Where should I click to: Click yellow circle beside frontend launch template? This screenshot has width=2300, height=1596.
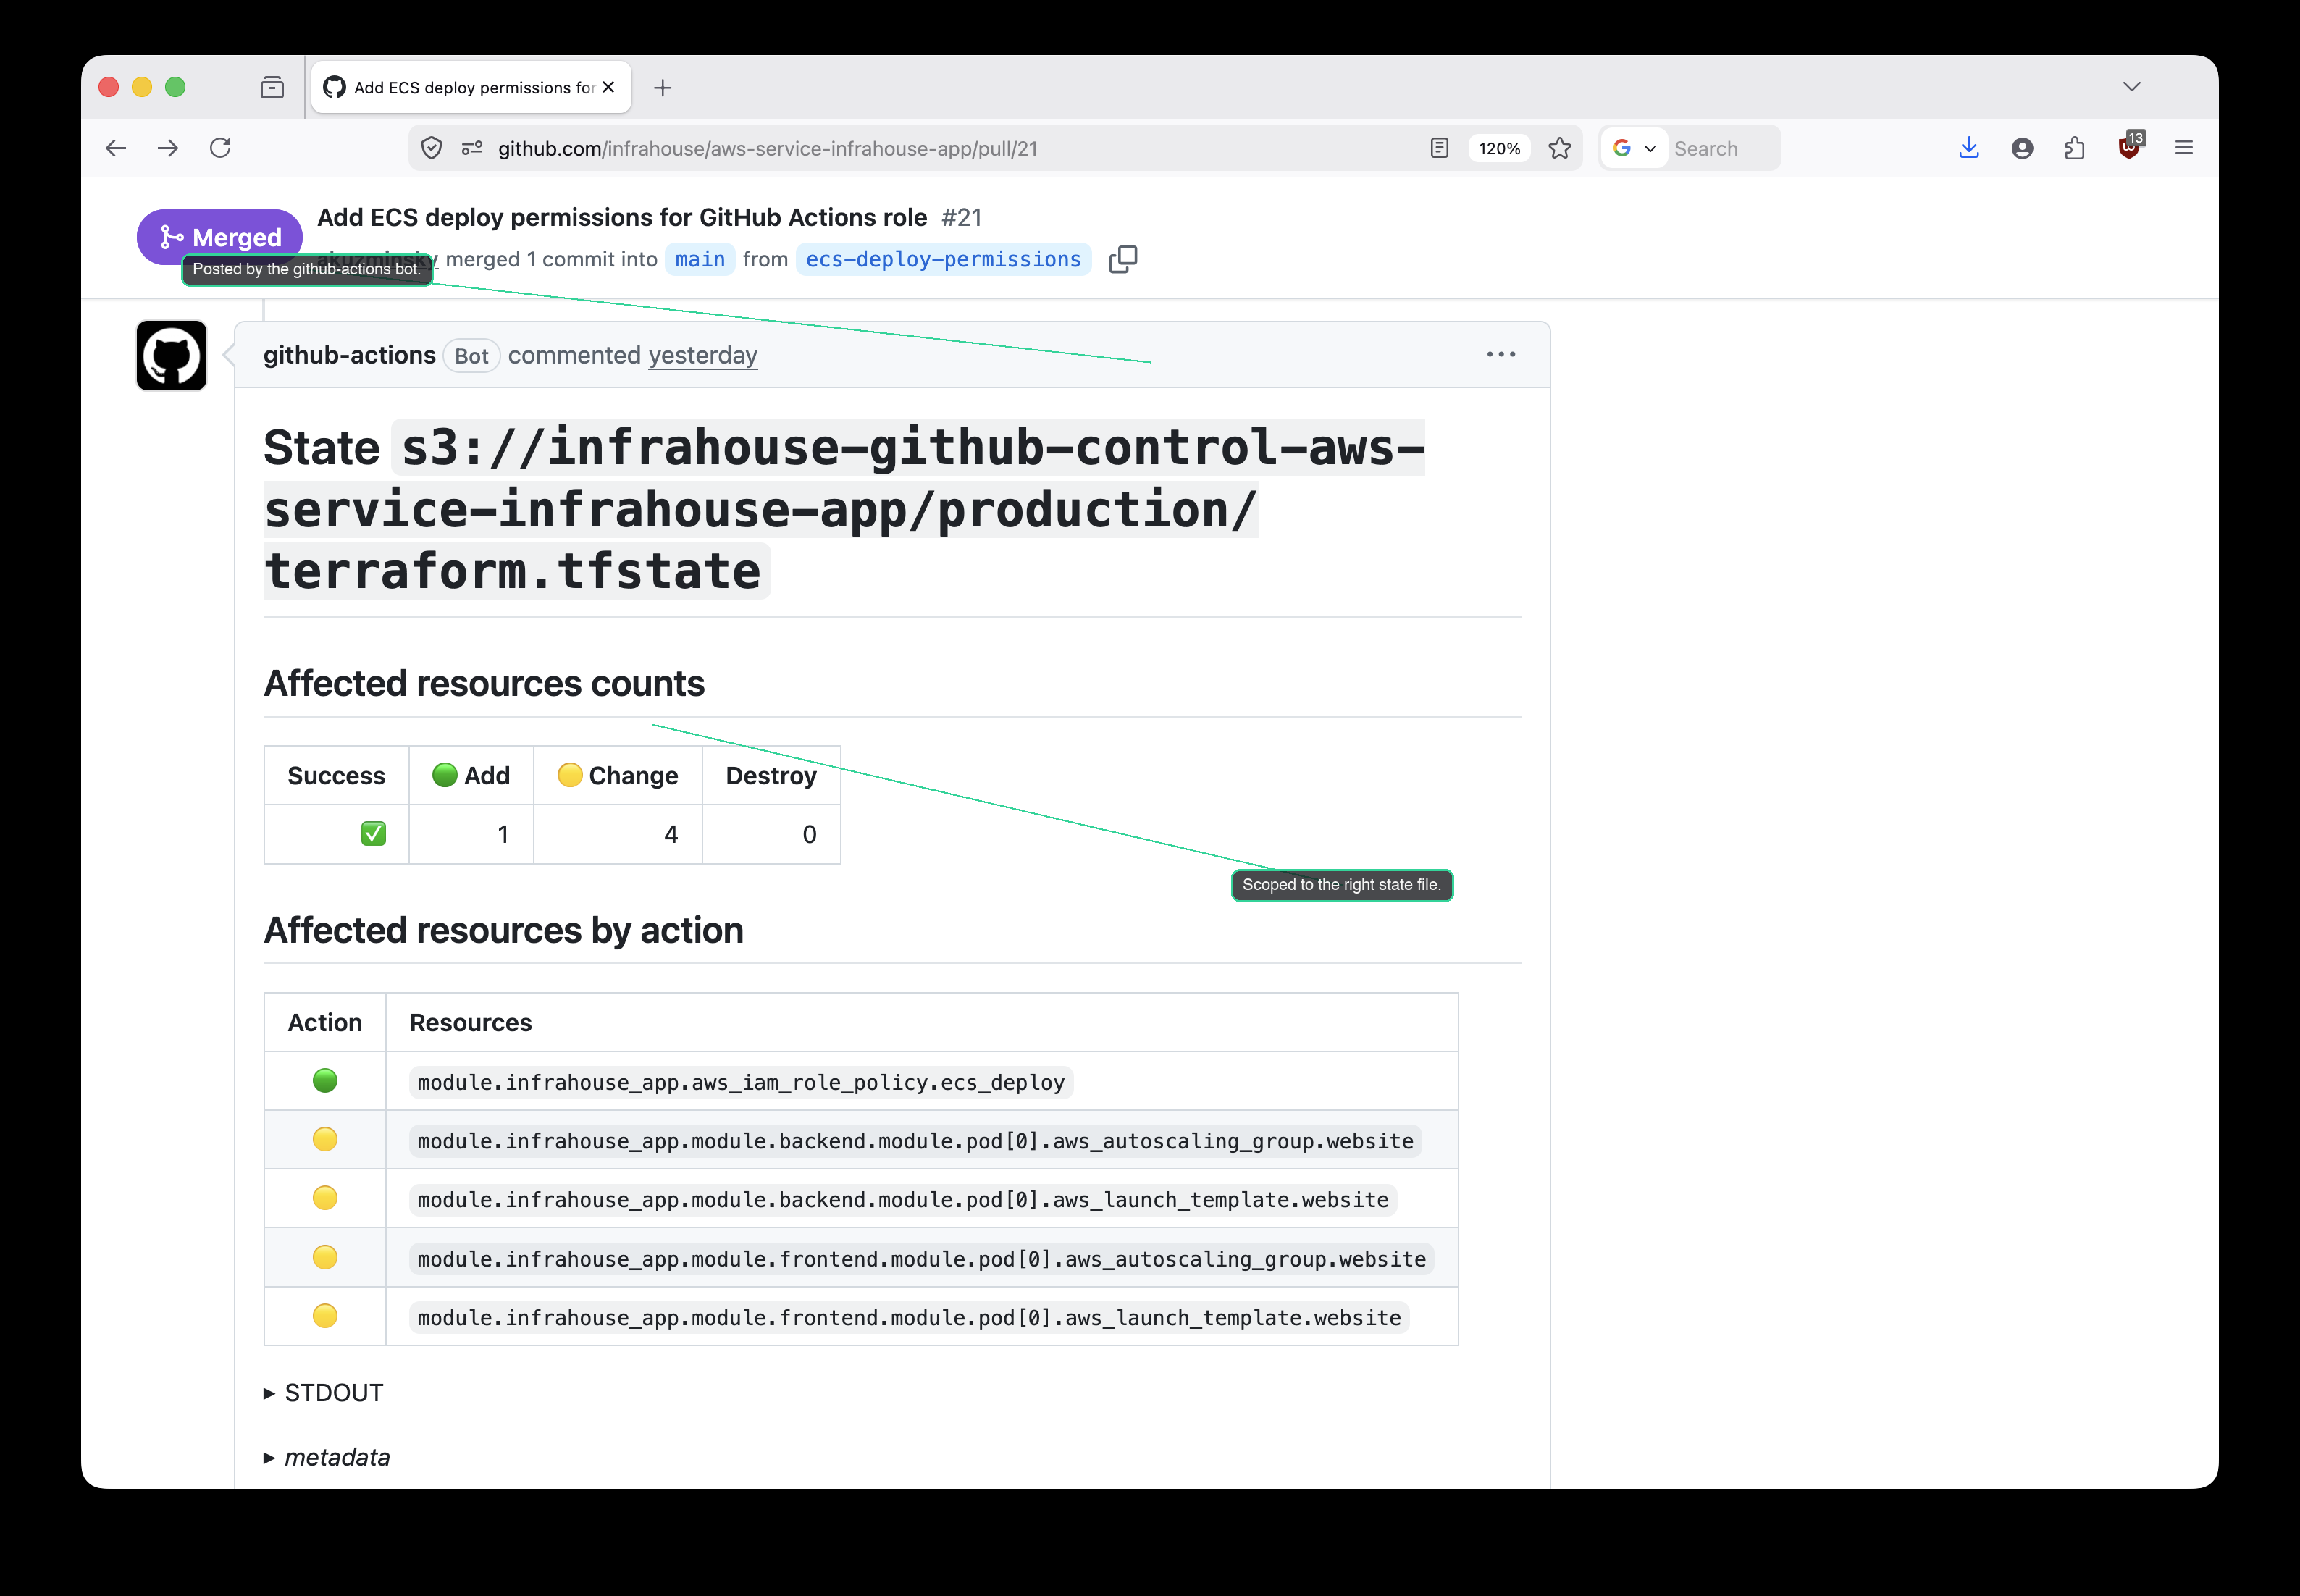tap(325, 1315)
